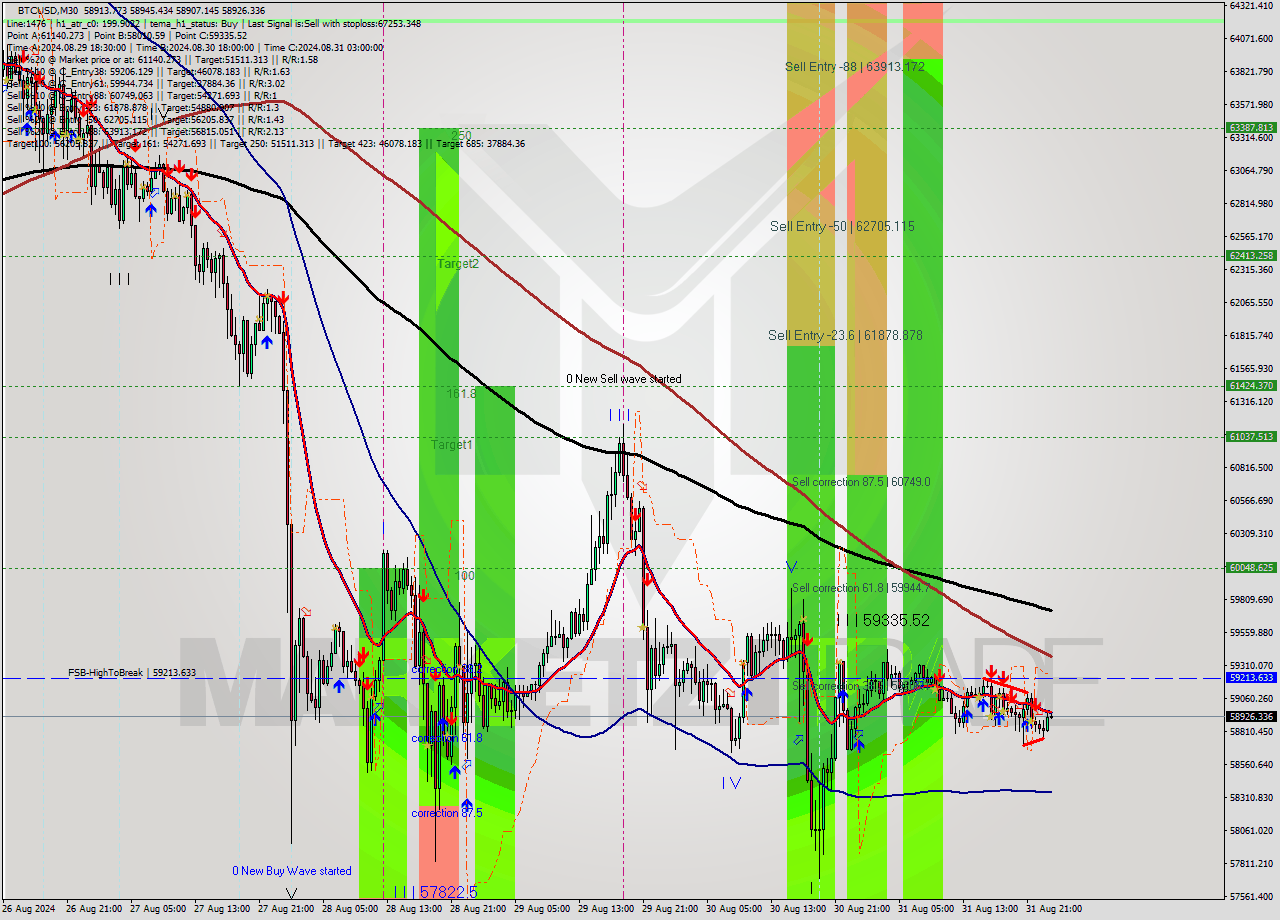
Task: Click the 59809.690 price axis value
Action: (x=1250, y=600)
